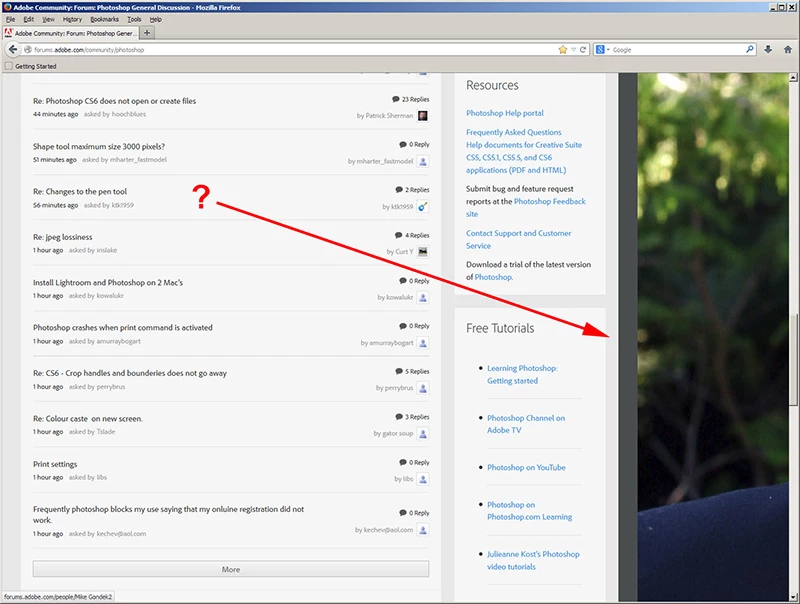Open the Photoshop Help portal link
This screenshot has width=800, height=604.
tap(505, 113)
